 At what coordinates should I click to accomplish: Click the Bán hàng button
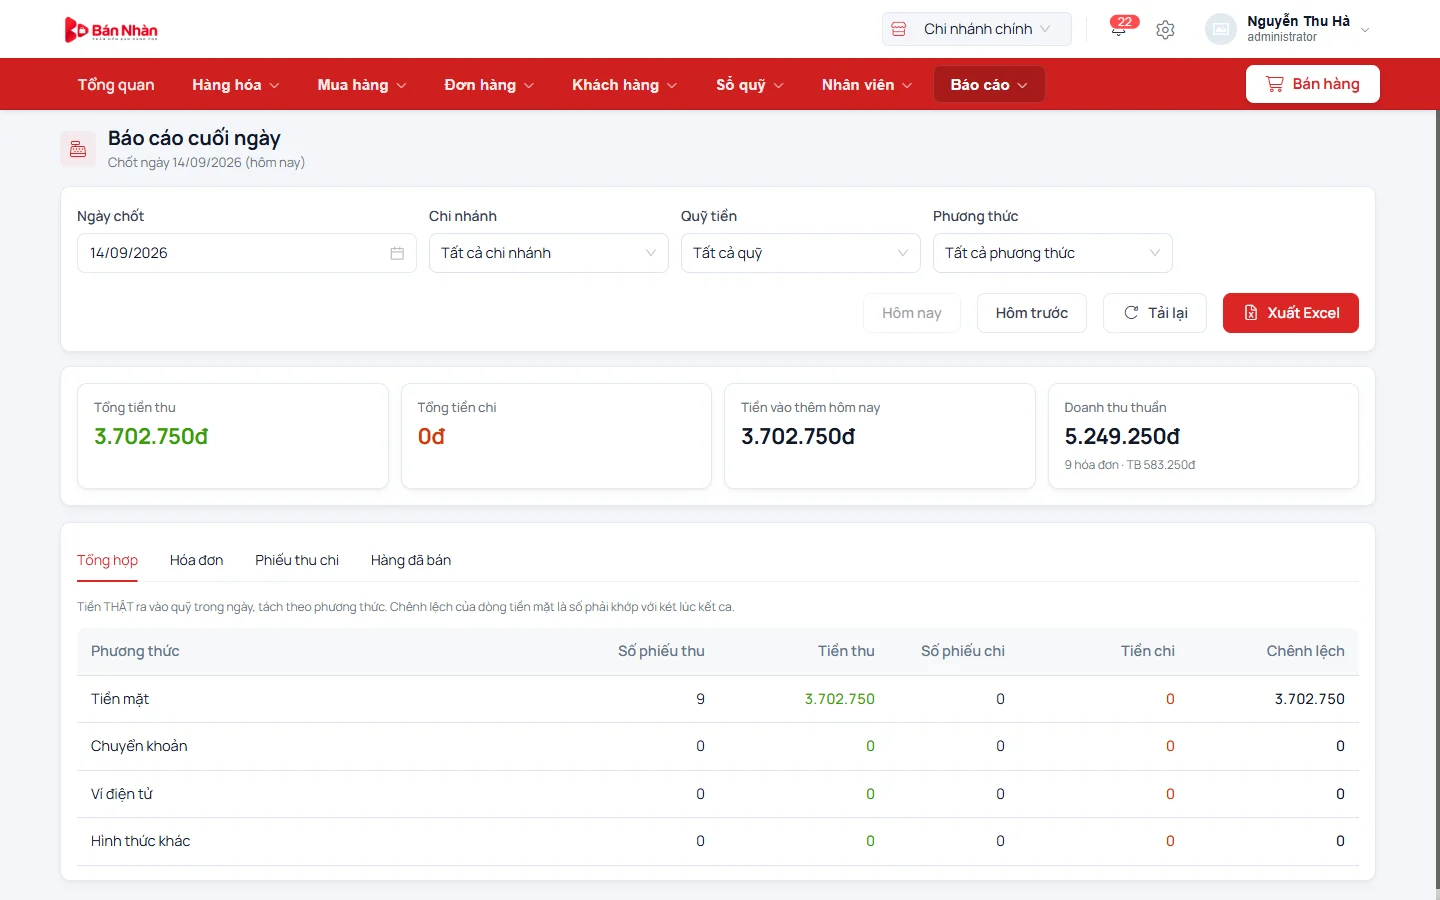[x=1312, y=84]
